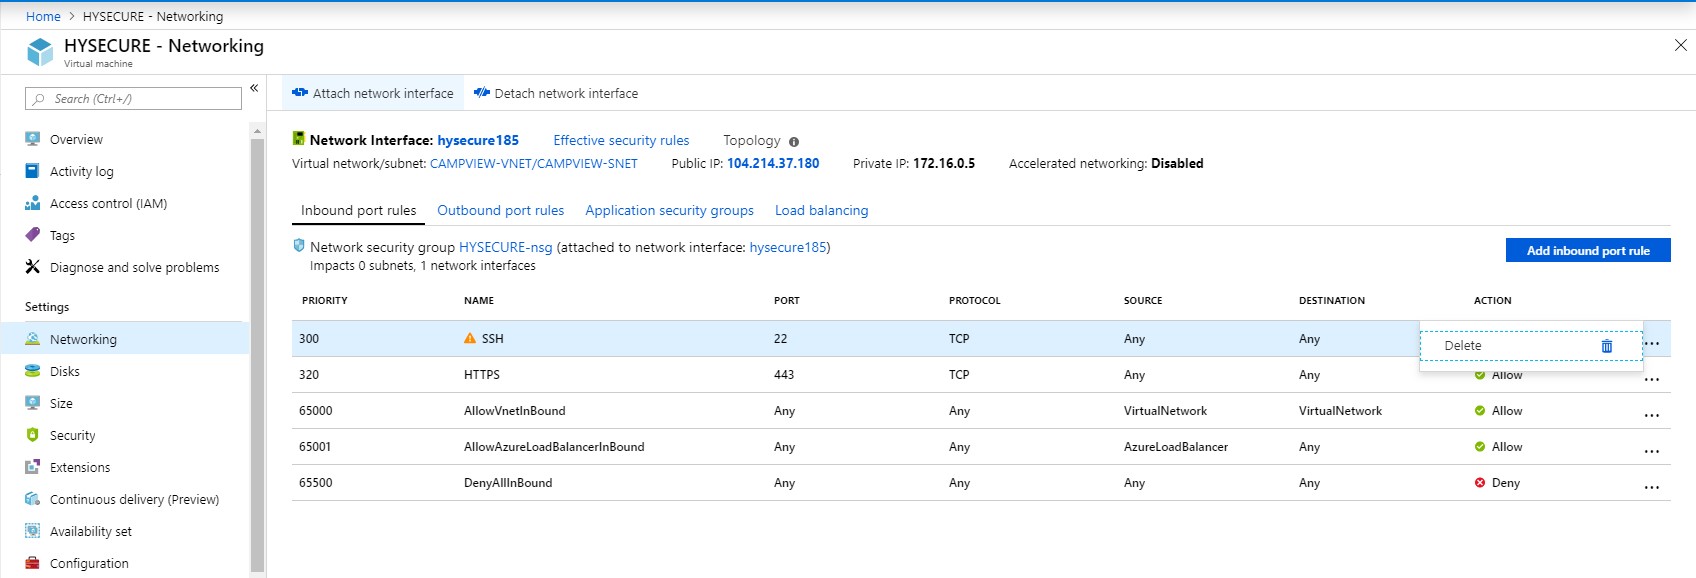The image size is (1696, 578).
Task: Select the Inbound port rules tab
Action: [x=358, y=210]
